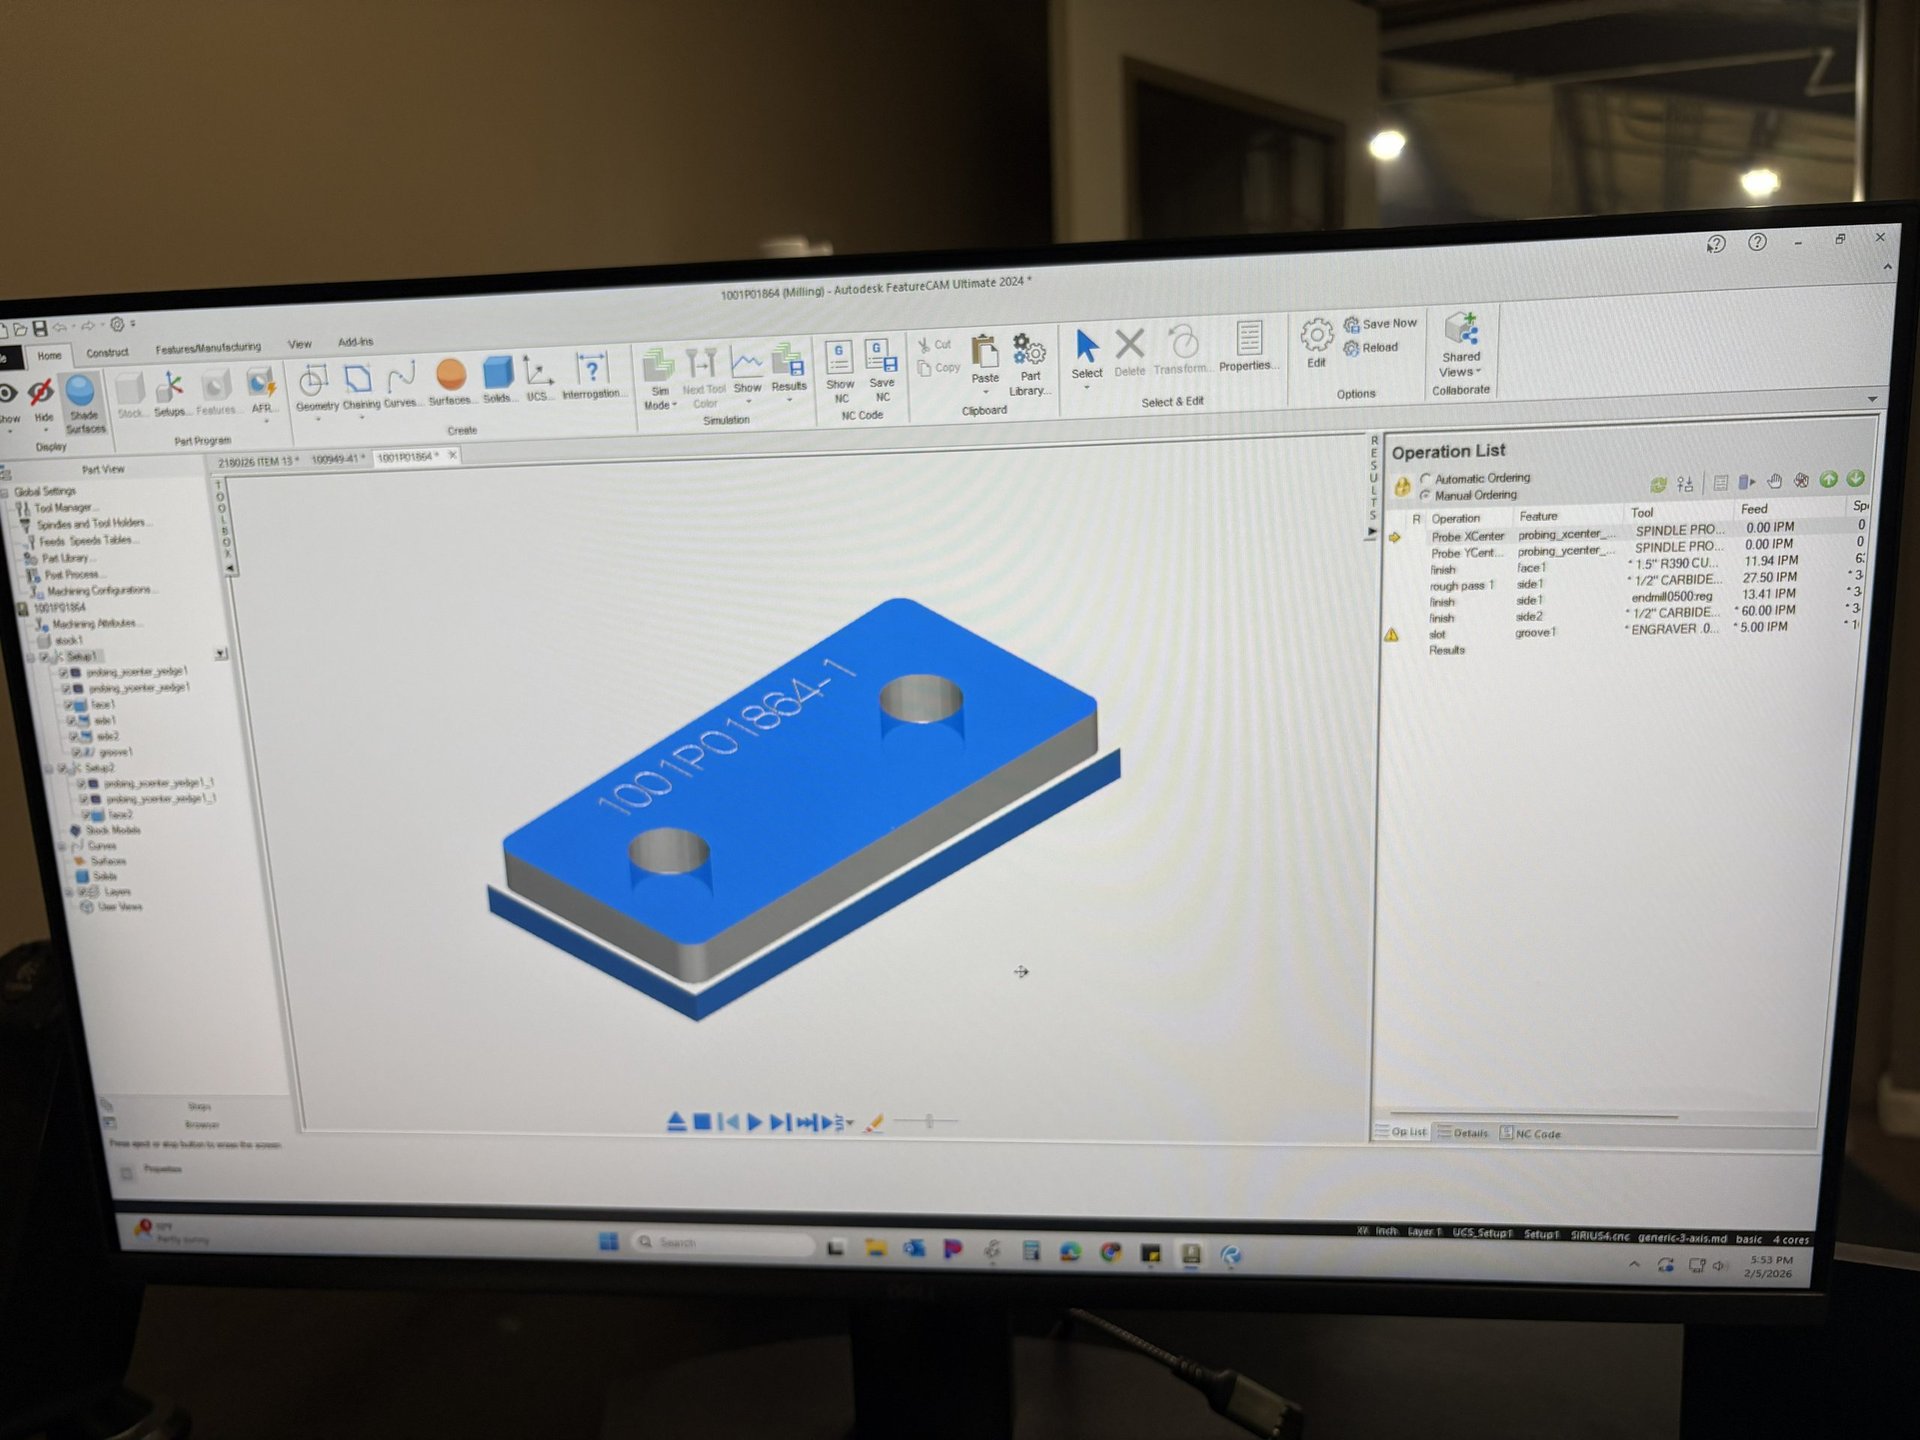Screen dimensions: 1920x1440
Task: Expand the Curves tree node
Action: click(x=62, y=847)
